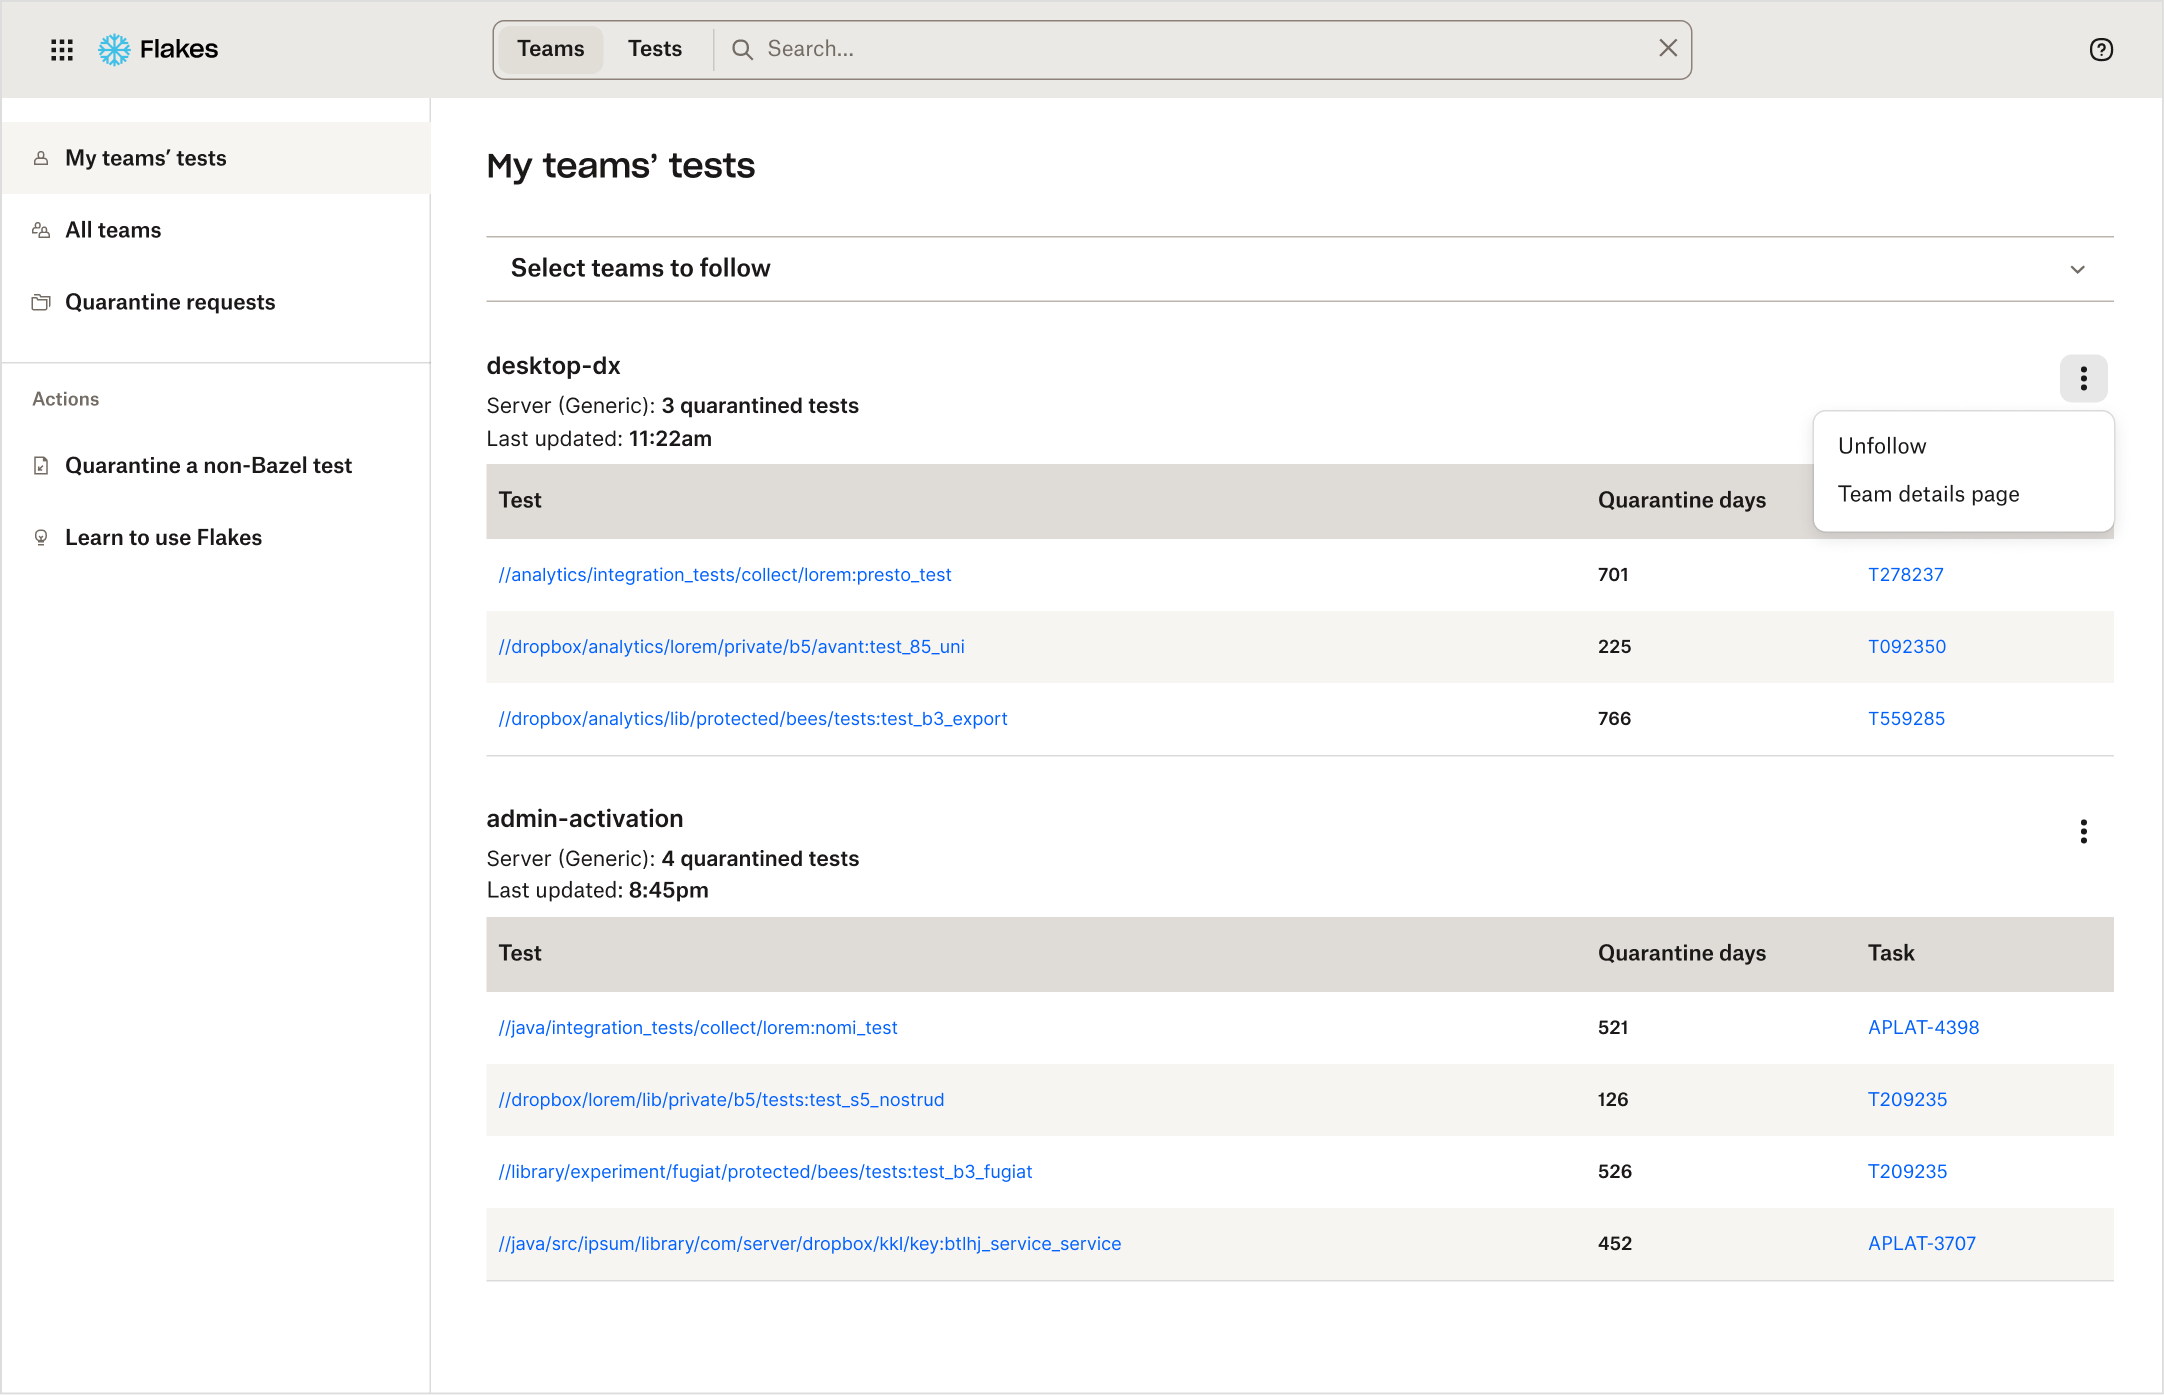The width and height of the screenshot is (2164, 1395).
Task: Switch to the Teams tab
Action: click(550, 49)
